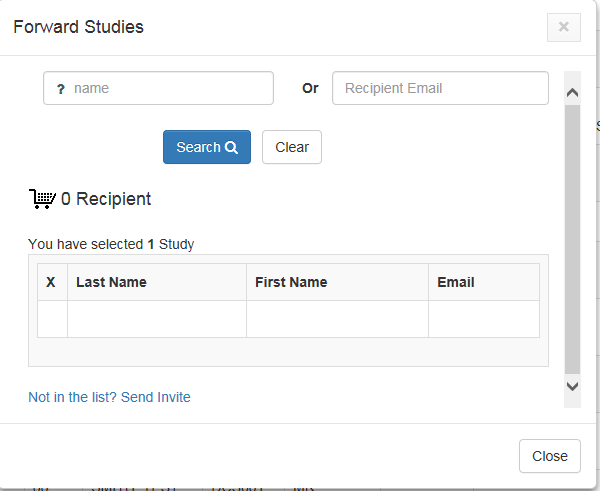
Task: Click the scroll down arrow chevron
Action: 572,386
